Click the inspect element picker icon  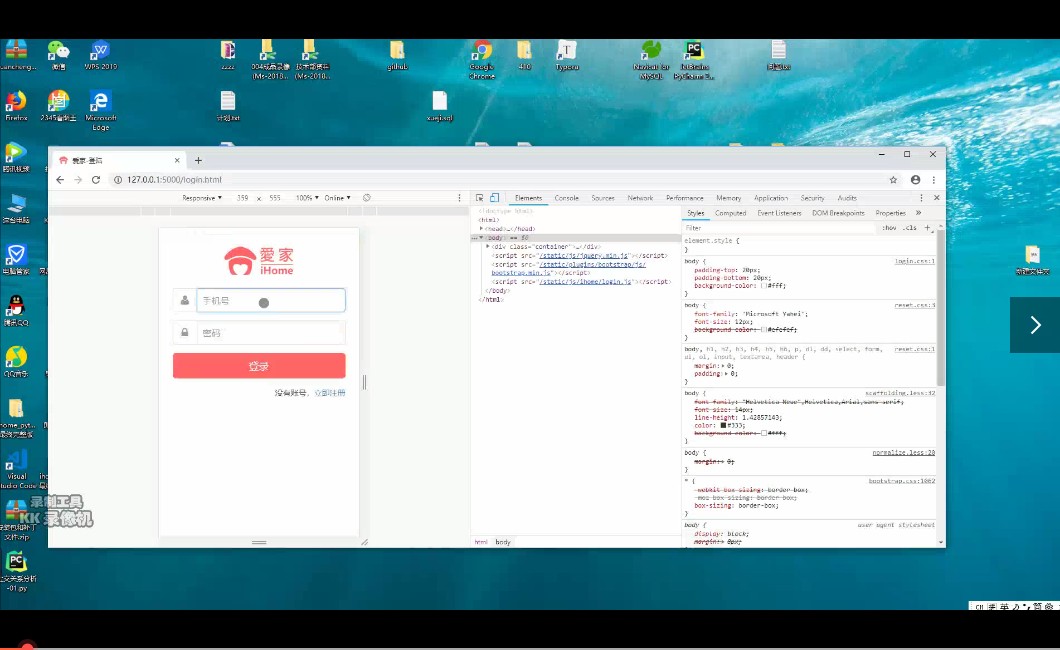[x=479, y=198]
